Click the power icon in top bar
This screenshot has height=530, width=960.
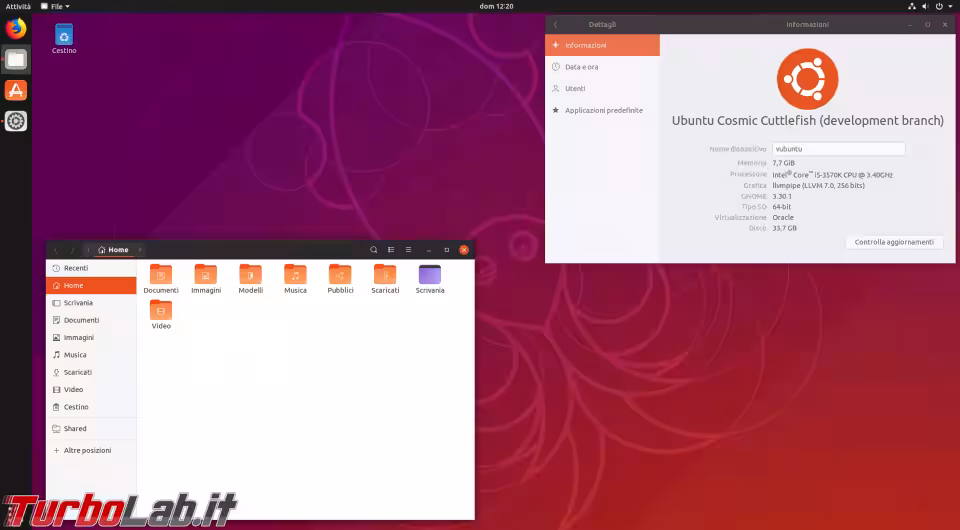pyautogui.click(x=939, y=6)
